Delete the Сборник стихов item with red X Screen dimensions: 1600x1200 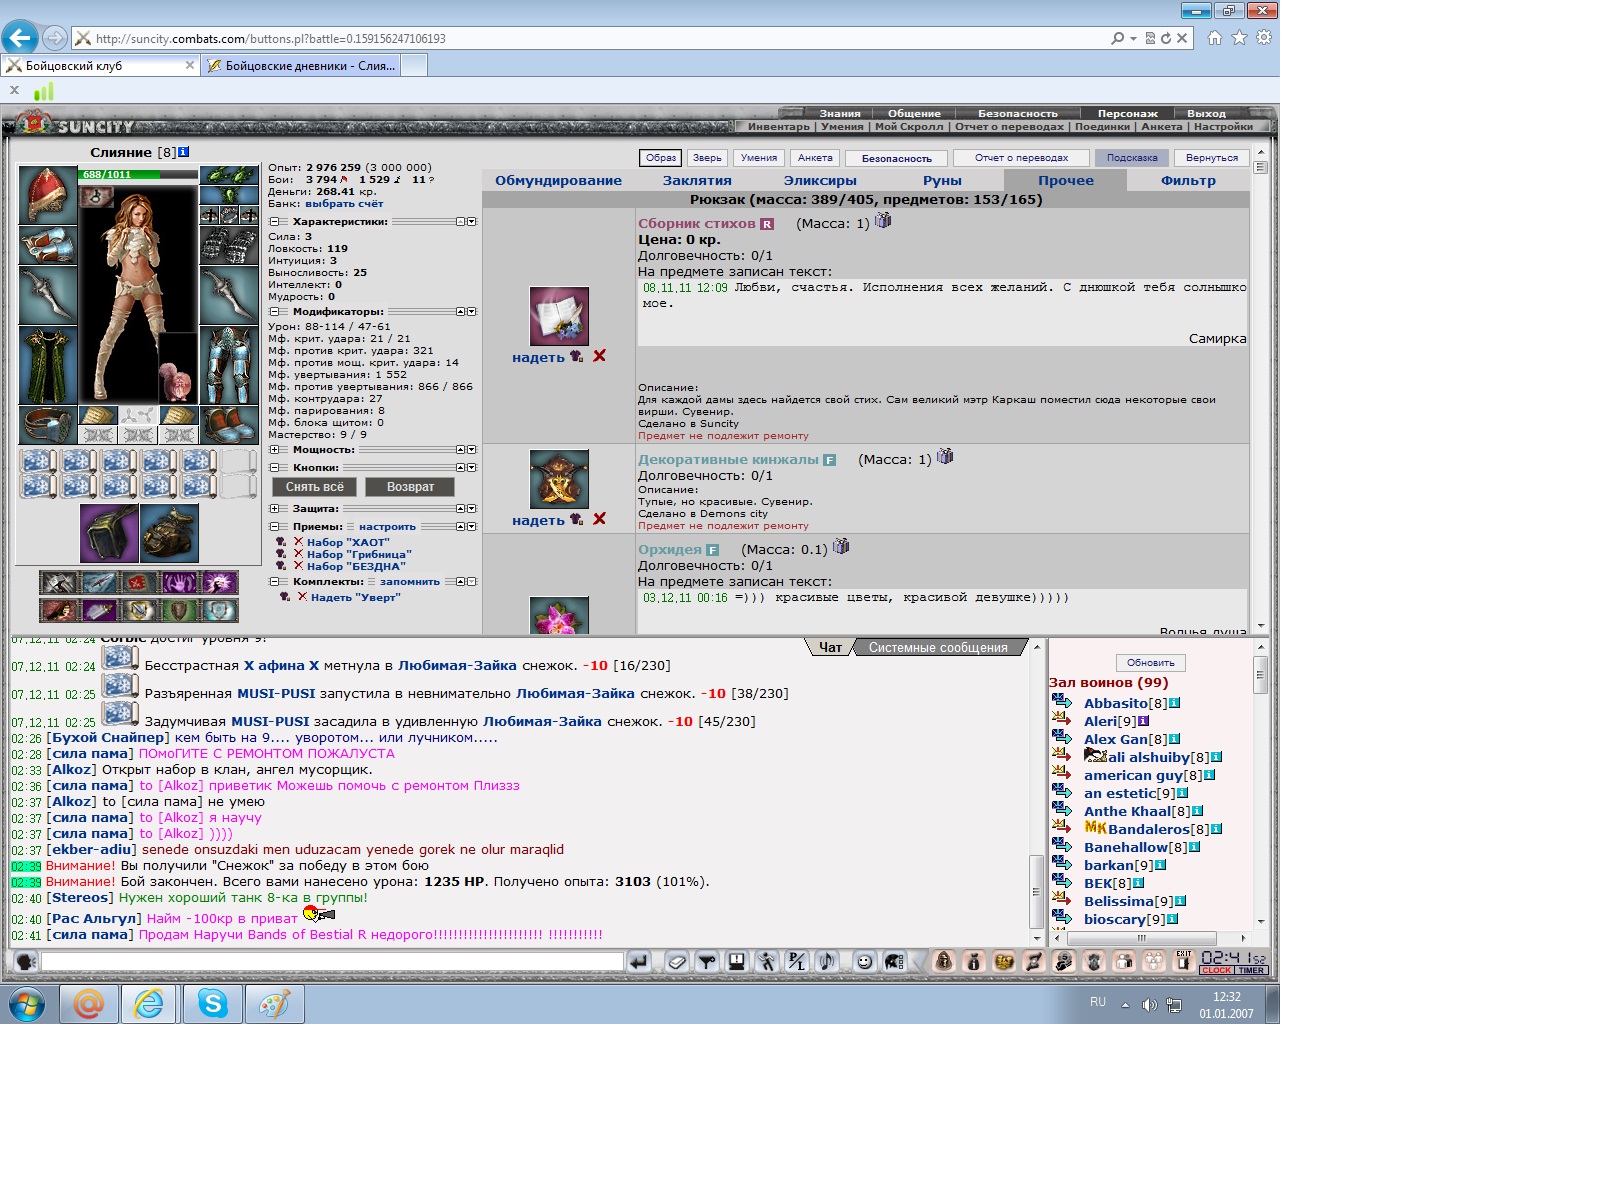pos(599,356)
